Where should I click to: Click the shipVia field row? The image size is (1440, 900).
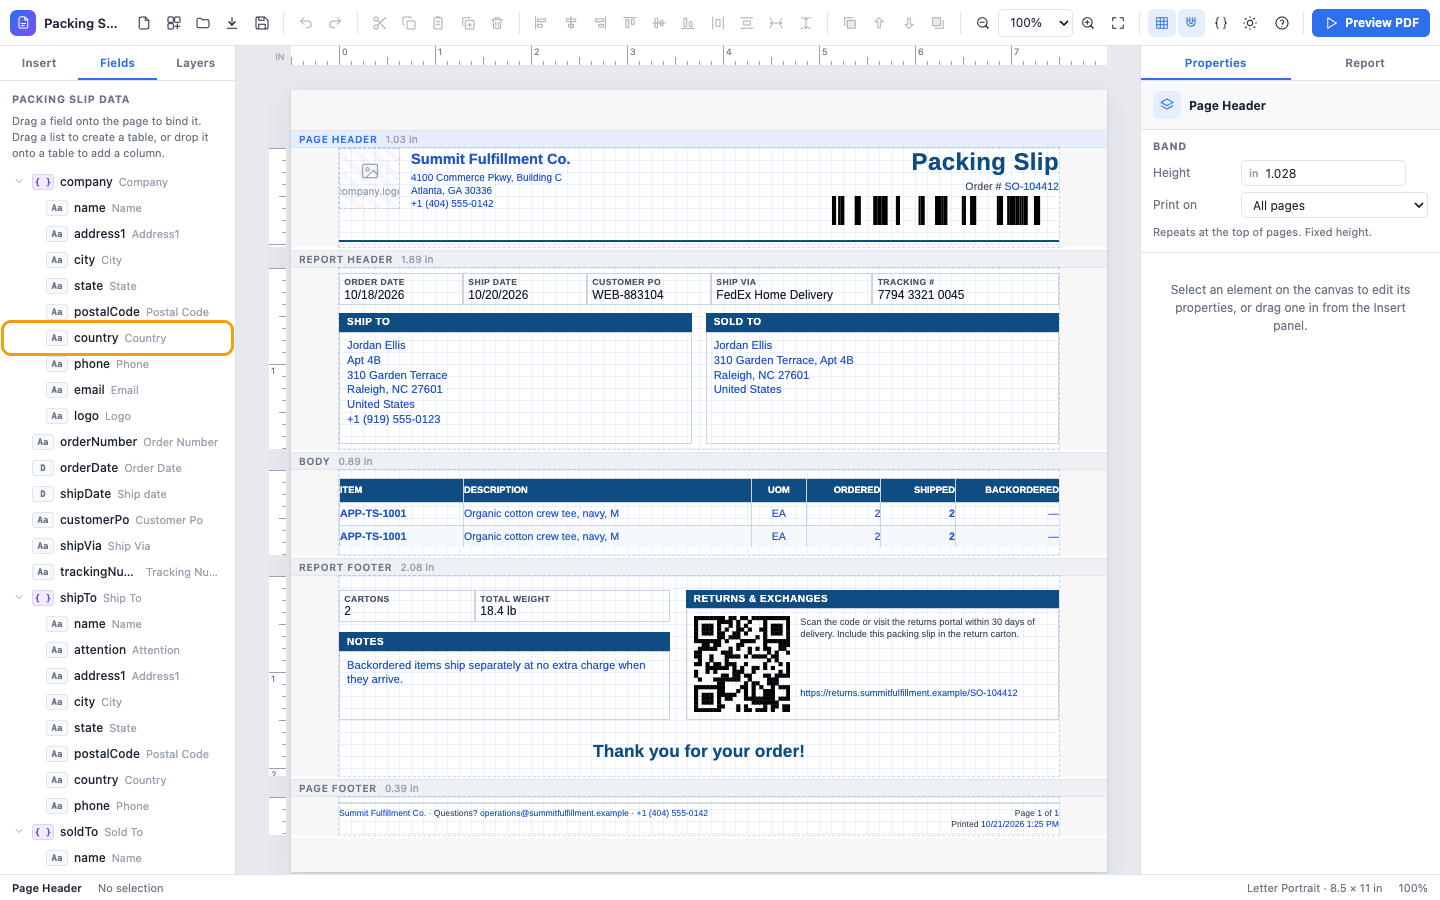[118, 546]
